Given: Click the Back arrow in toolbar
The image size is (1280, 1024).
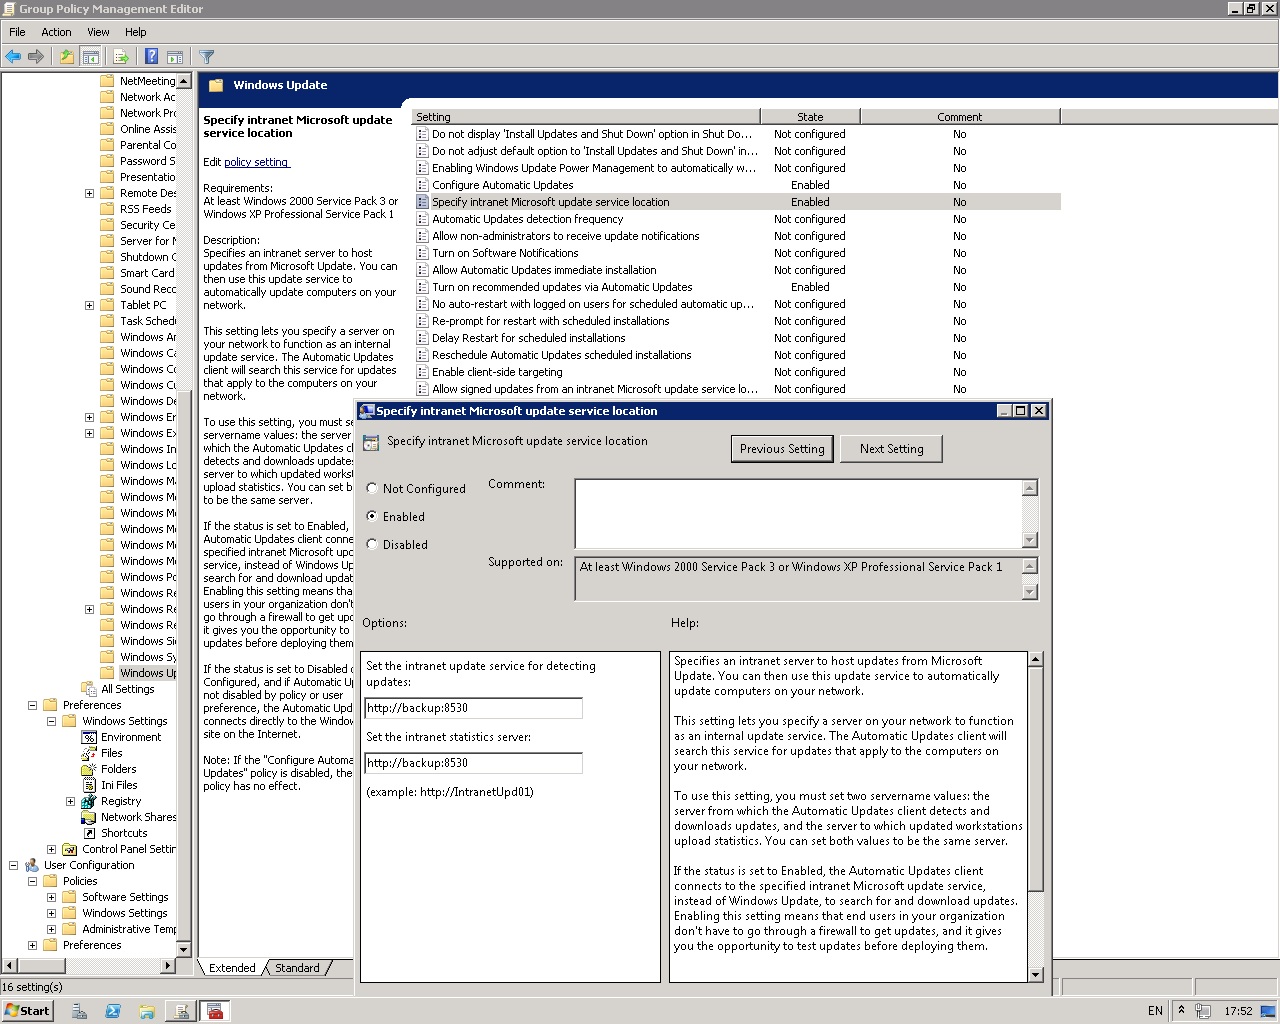Looking at the screenshot, I should pos(13,57).
